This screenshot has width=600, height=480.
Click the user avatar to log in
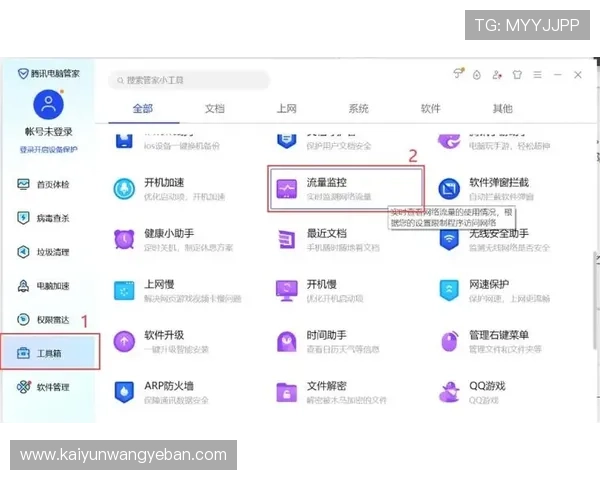(49, 104)
